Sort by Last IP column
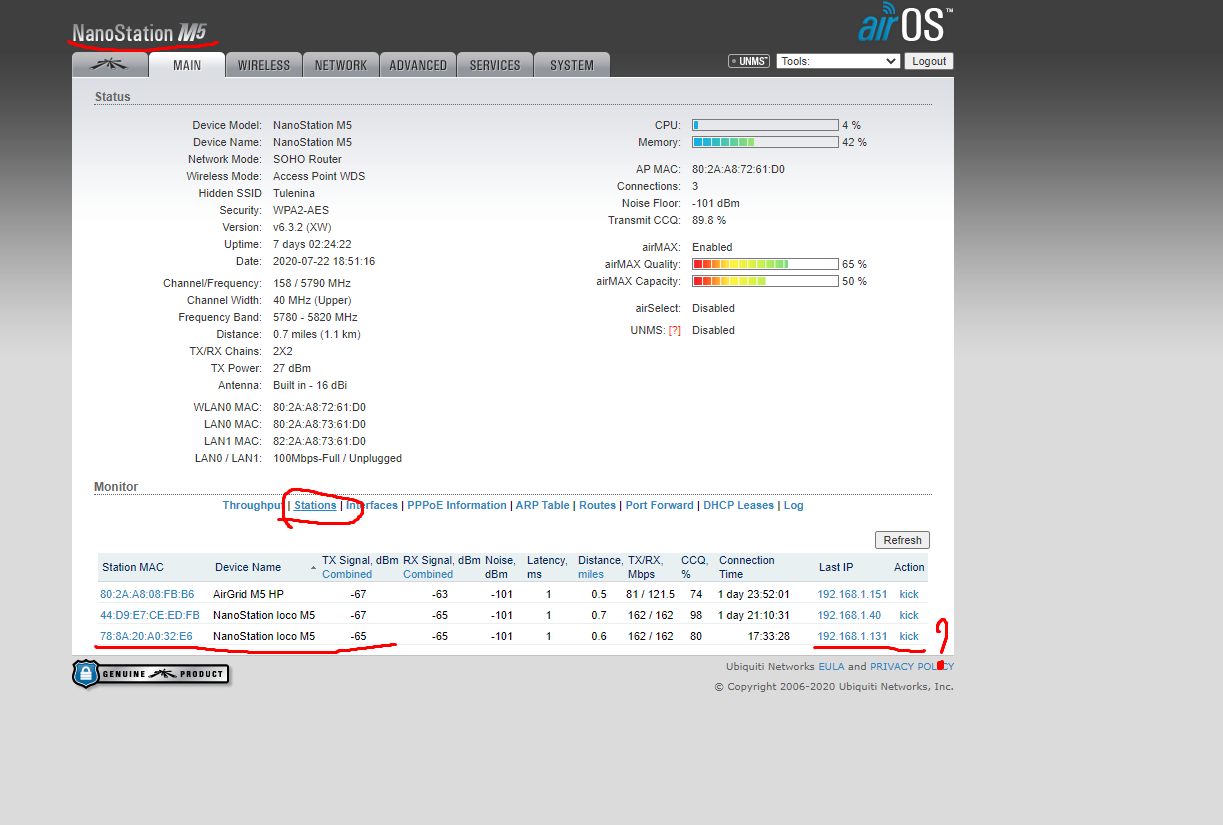 [x=836, y=567]
